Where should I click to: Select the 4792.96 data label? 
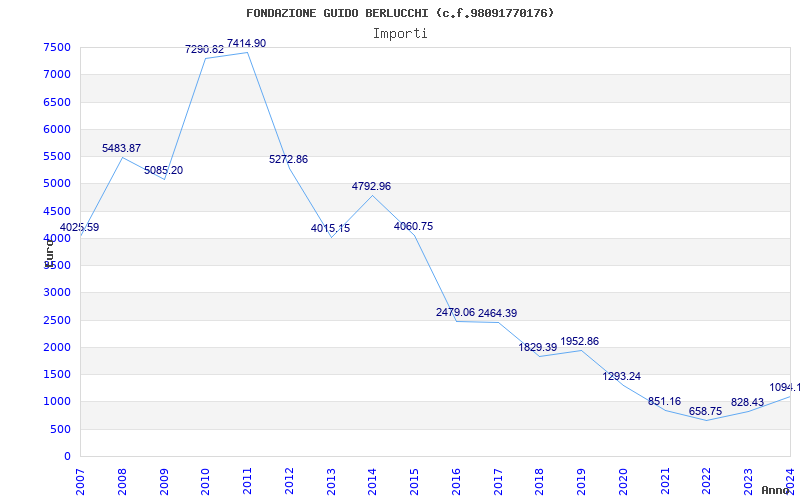coord(371,186)
